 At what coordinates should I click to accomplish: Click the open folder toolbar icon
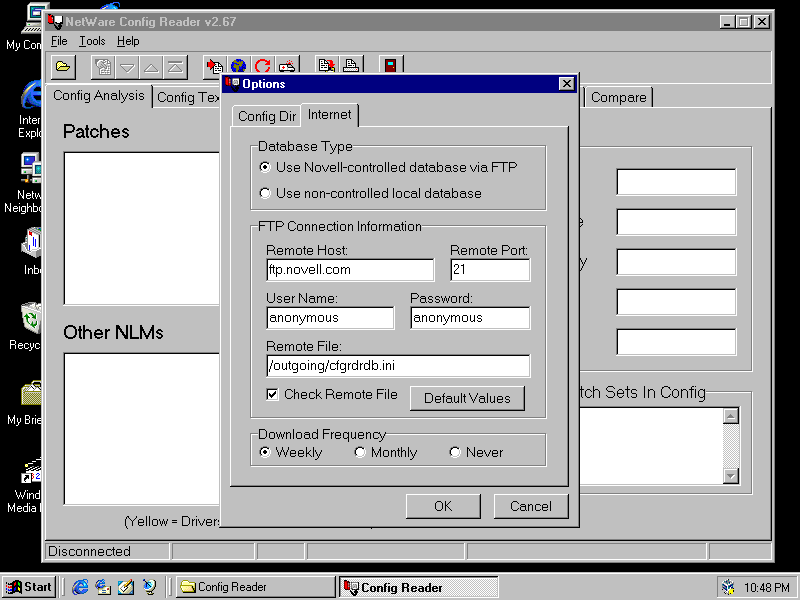pos(63,67)
